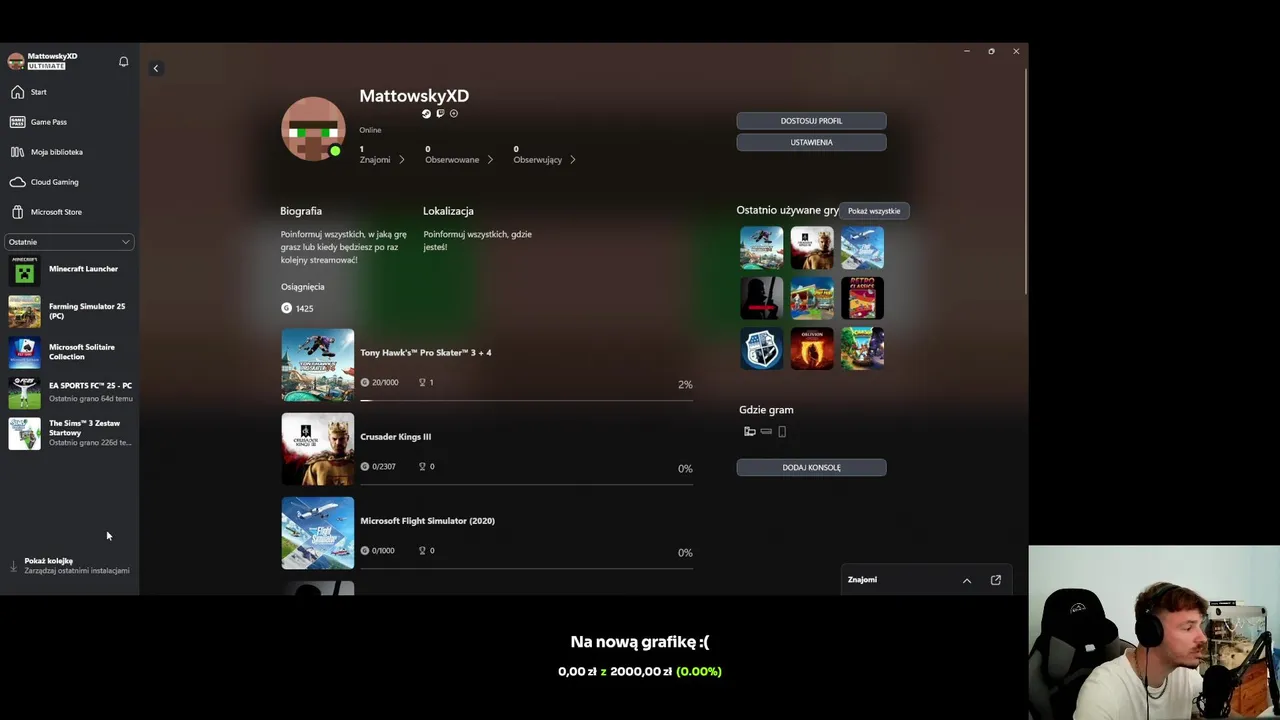
Task: Open Minecraft Launcher from recent list
Action: [69, 271]
